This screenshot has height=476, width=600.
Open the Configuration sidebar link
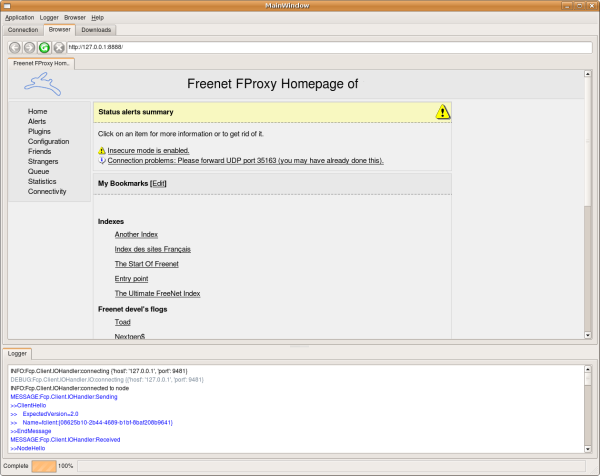coord(49,141)
